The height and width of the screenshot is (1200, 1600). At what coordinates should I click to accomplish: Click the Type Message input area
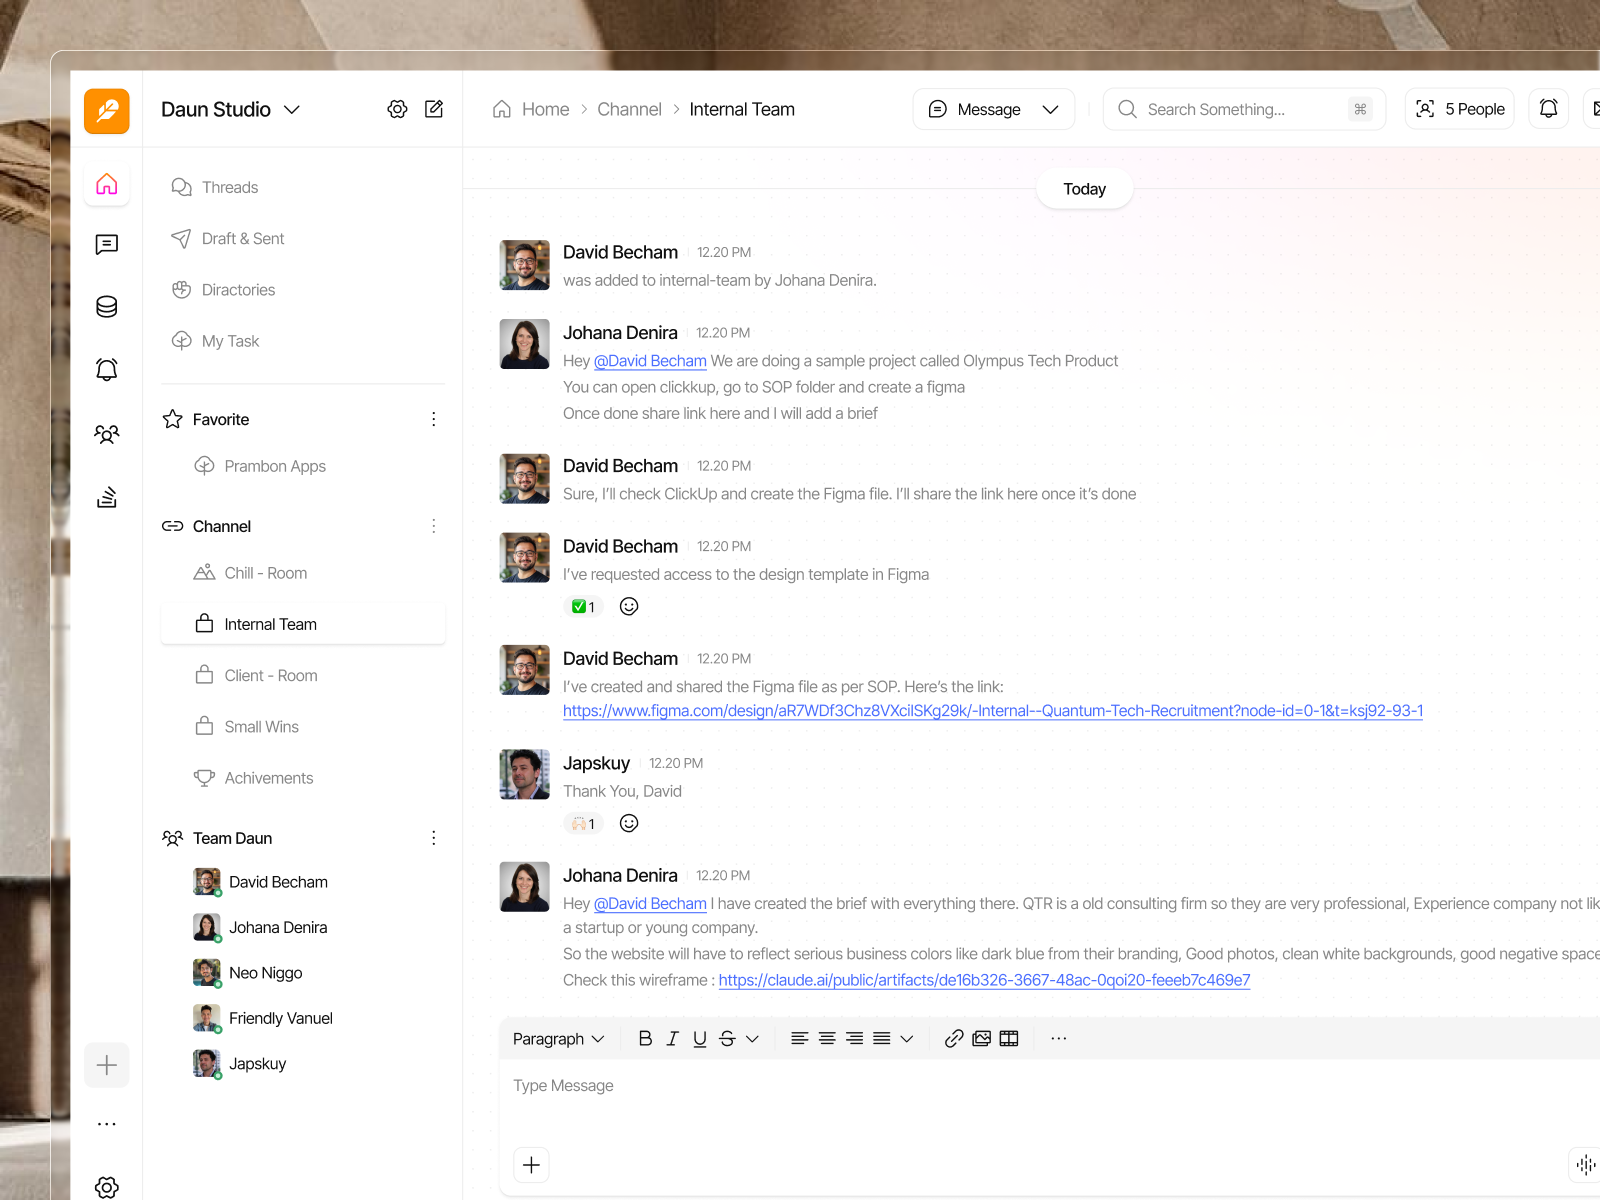pyautogui.click(x=1050, y=1086)
